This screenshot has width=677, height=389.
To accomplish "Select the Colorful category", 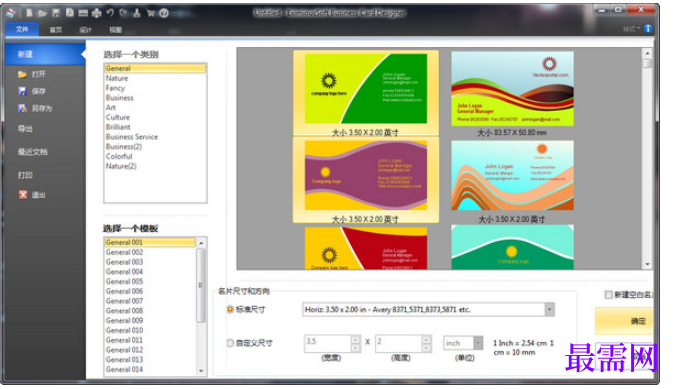I will [x=119, y=156].
